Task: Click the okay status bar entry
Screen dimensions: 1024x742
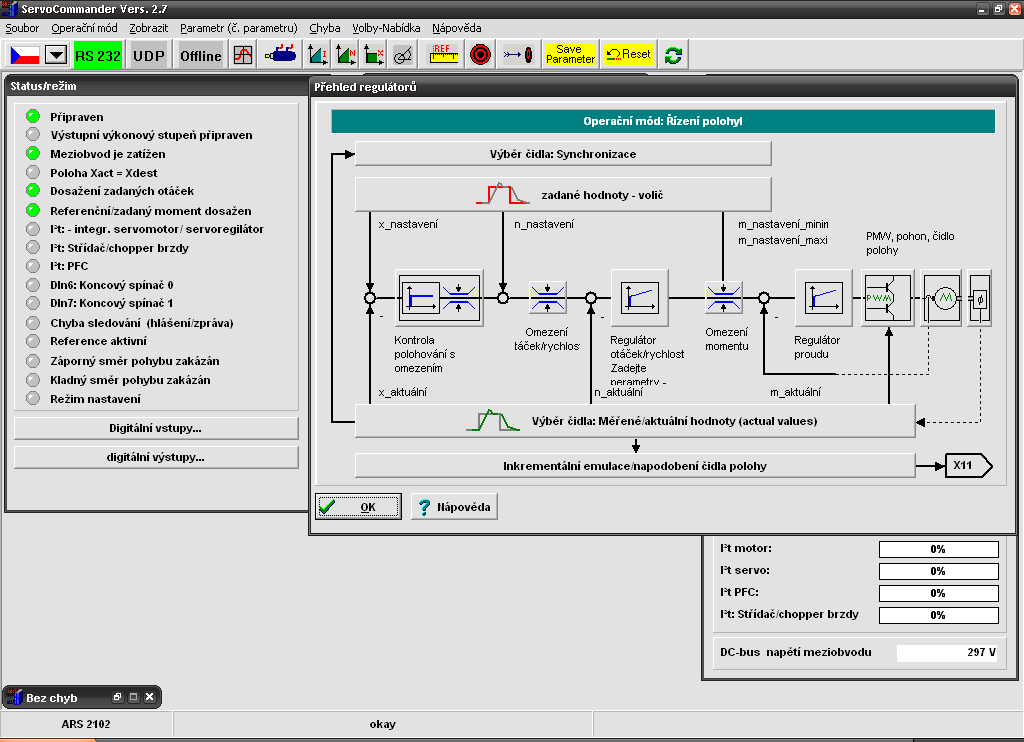Action: pos(383,724)
